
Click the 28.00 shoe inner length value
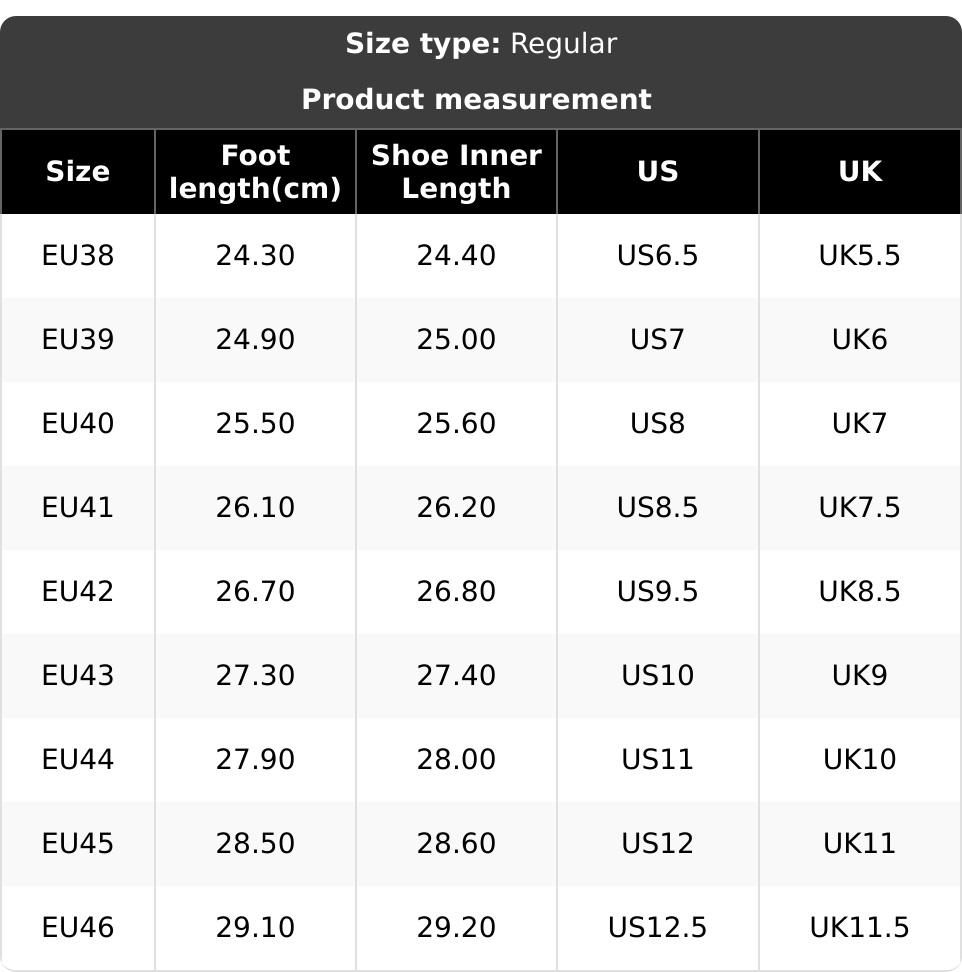[456, 760]
